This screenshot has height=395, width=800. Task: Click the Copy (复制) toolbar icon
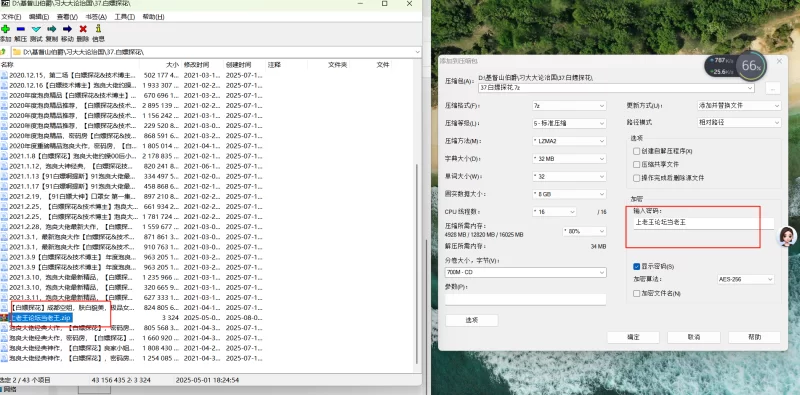pyautogui.click(x=52, y=29)
